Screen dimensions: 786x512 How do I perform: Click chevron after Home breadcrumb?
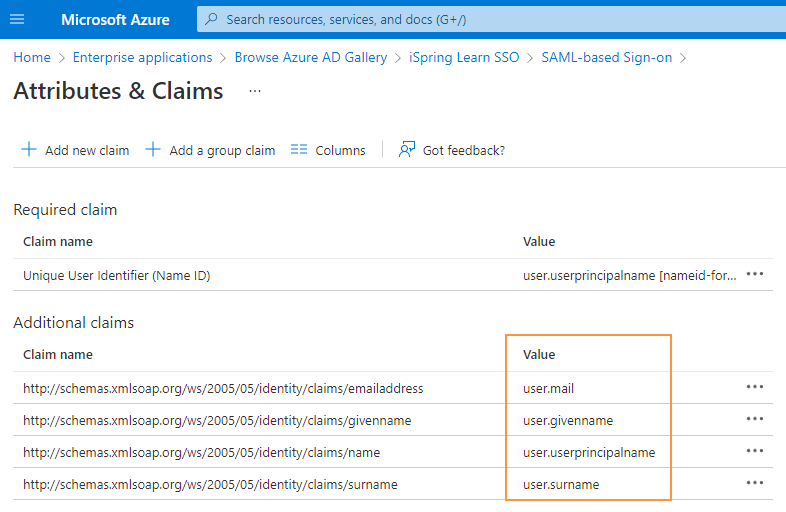click(x=62, y=58)
